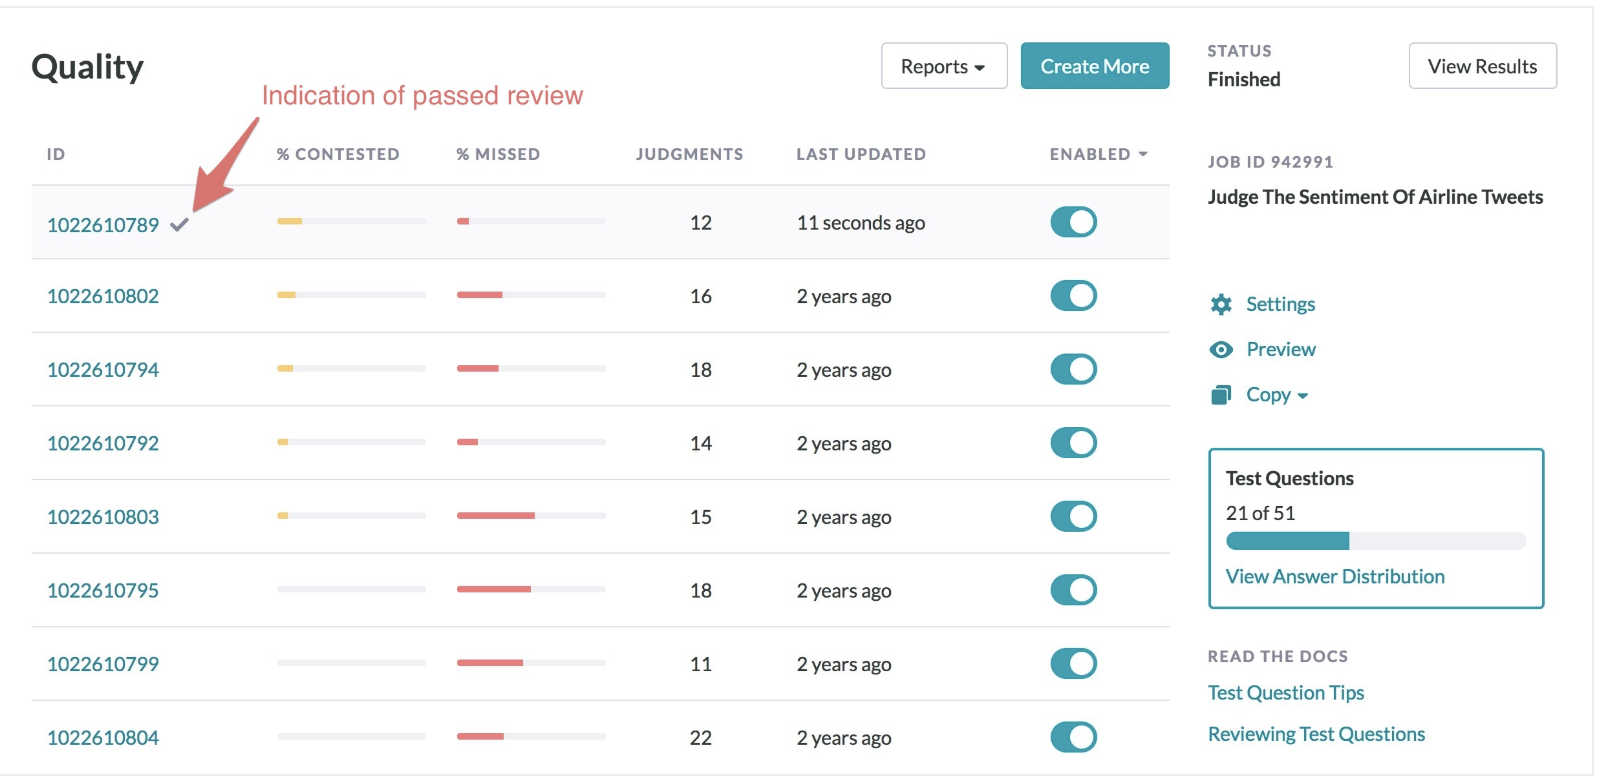Sort by Last Updated column header
Screen dimensions: 1600x778
click(860, 154)
